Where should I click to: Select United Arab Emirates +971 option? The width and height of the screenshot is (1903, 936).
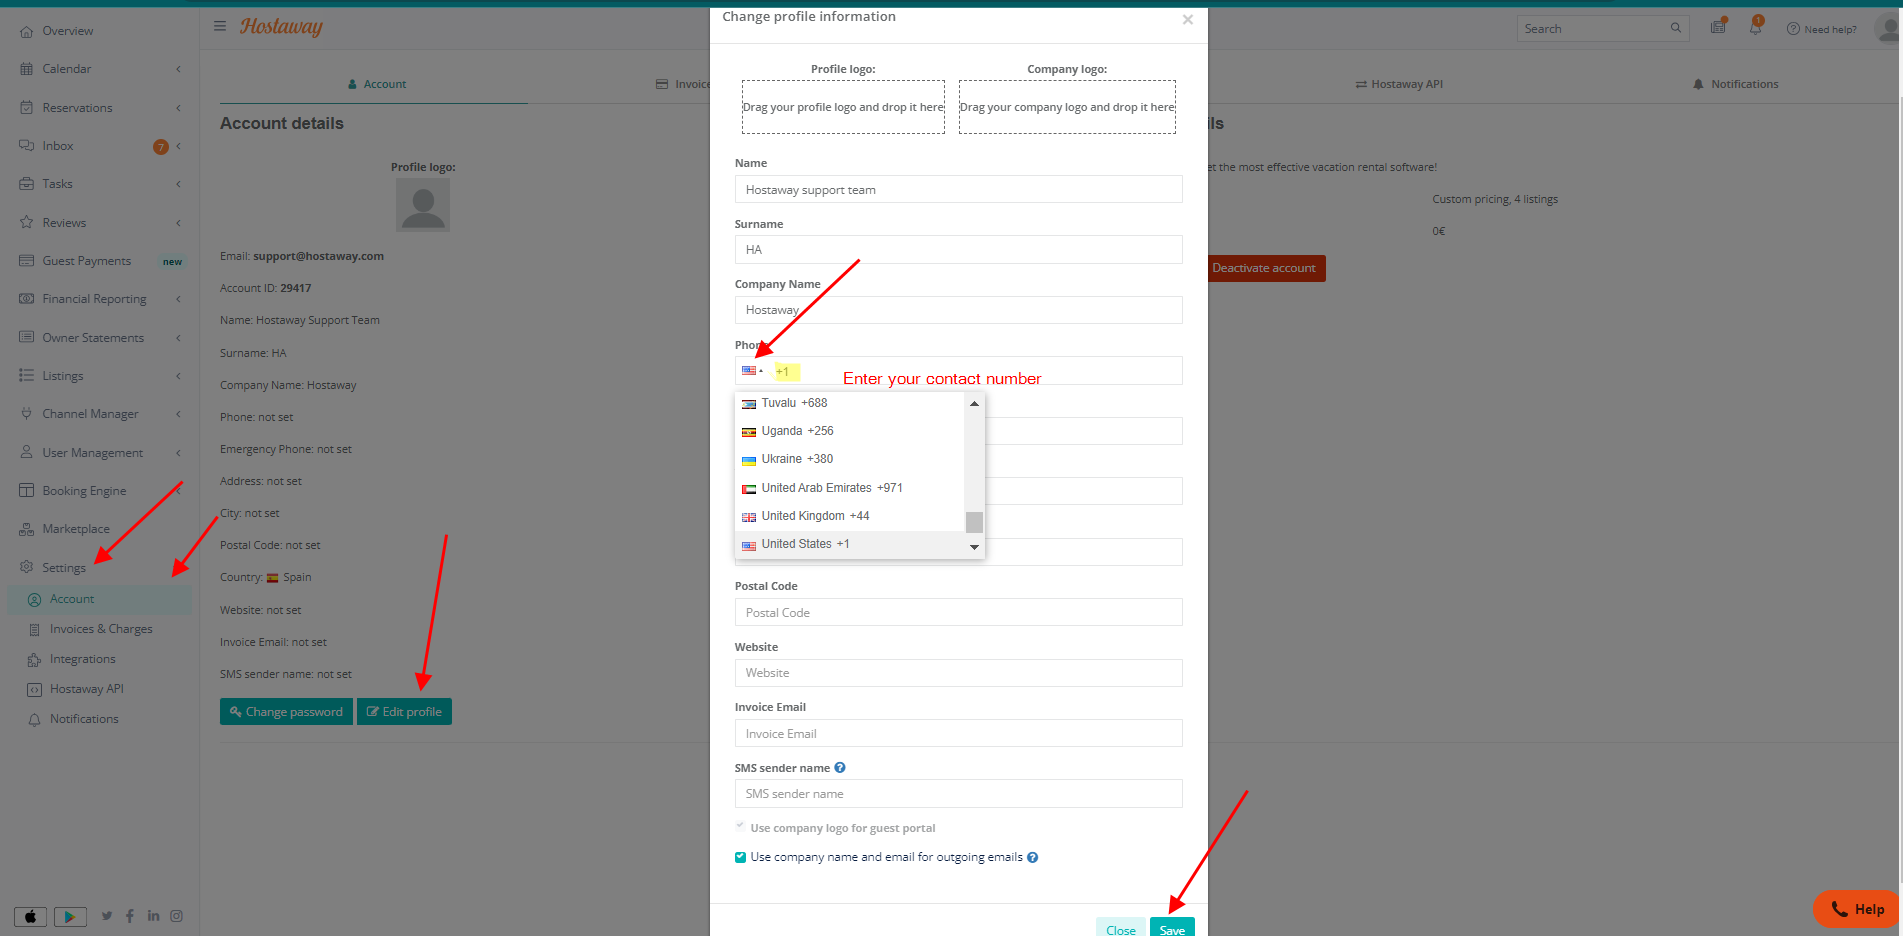coord(850,488)
